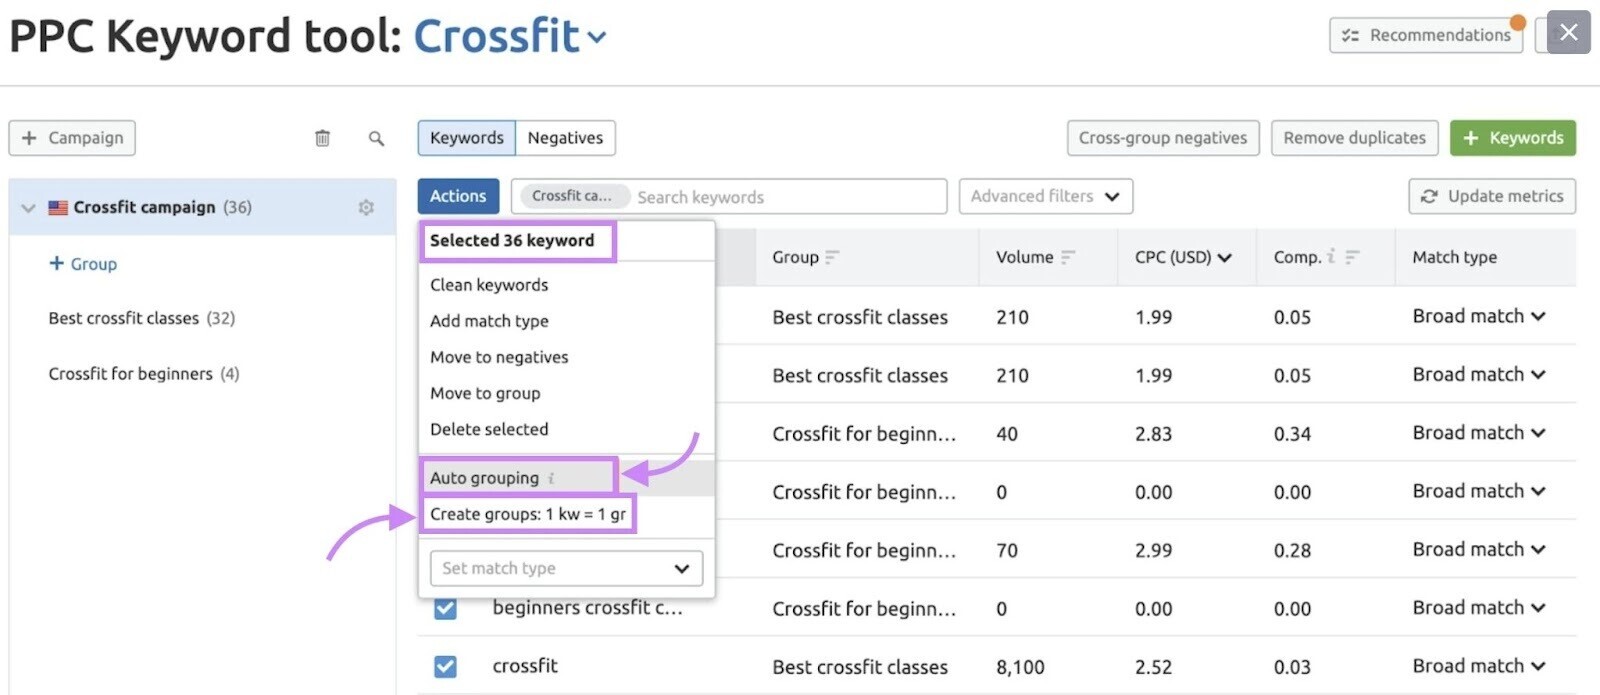This screenshot has width=1600, height=695.
Task: Click the Comp. column info icon
Action: 1331,257
